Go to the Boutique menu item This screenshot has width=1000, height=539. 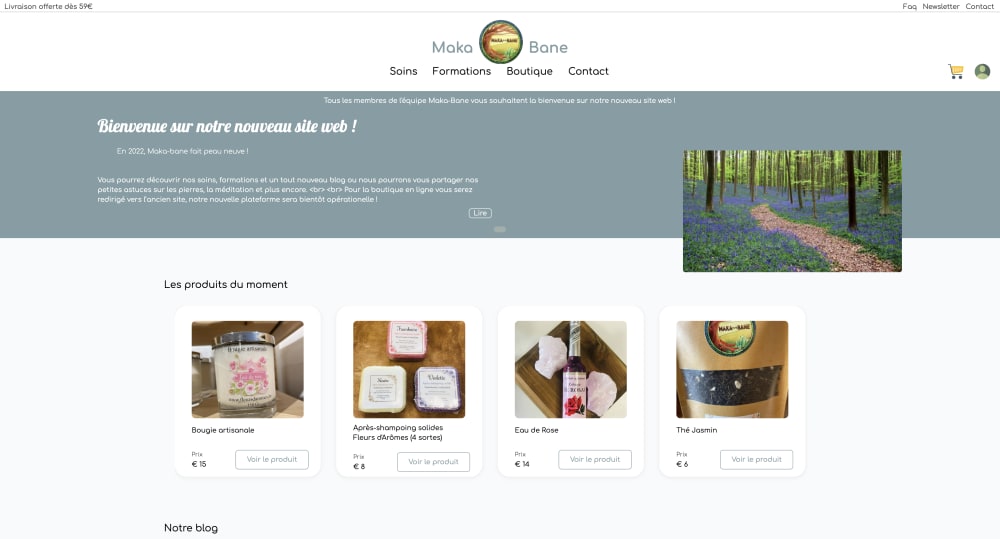coord(529,71)
